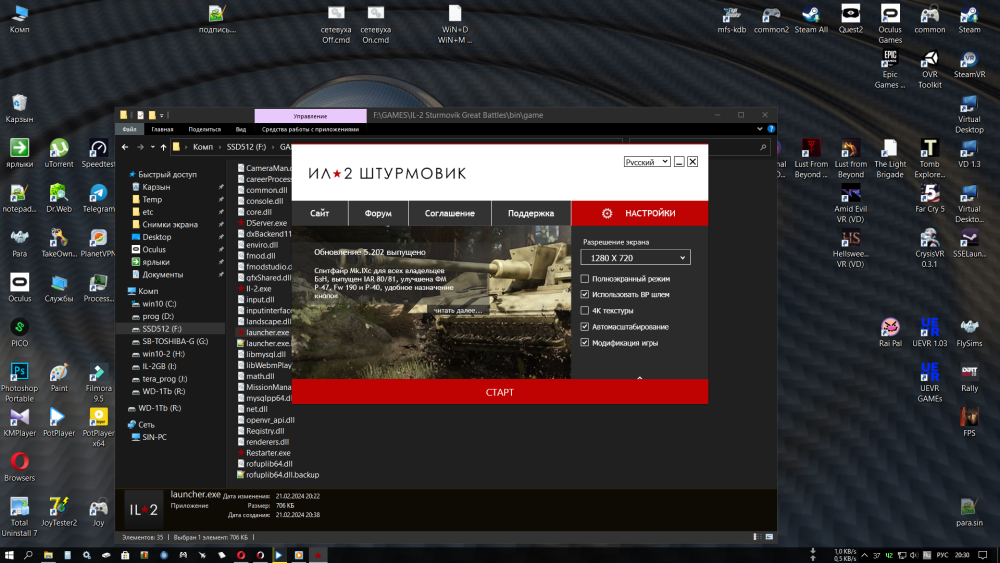
Task: Open the Файл menu in Explorer
Action: click(x=129, y=129)
